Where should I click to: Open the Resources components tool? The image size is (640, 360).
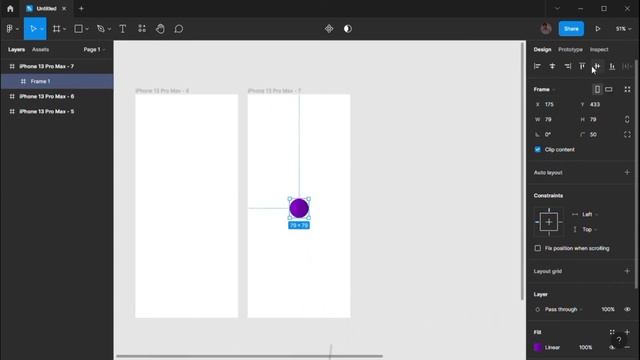142,29
